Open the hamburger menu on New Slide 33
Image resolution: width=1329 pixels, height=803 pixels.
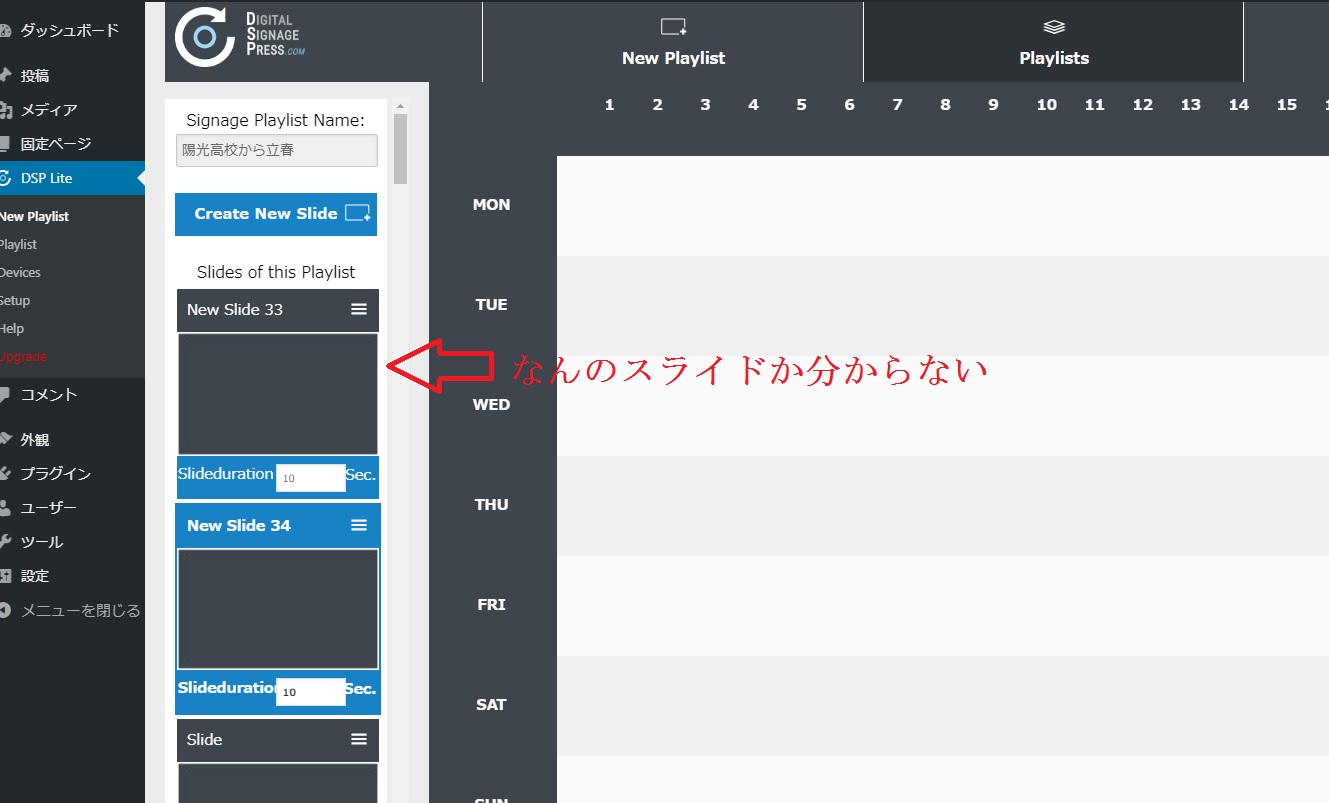[x=360, y=309]
